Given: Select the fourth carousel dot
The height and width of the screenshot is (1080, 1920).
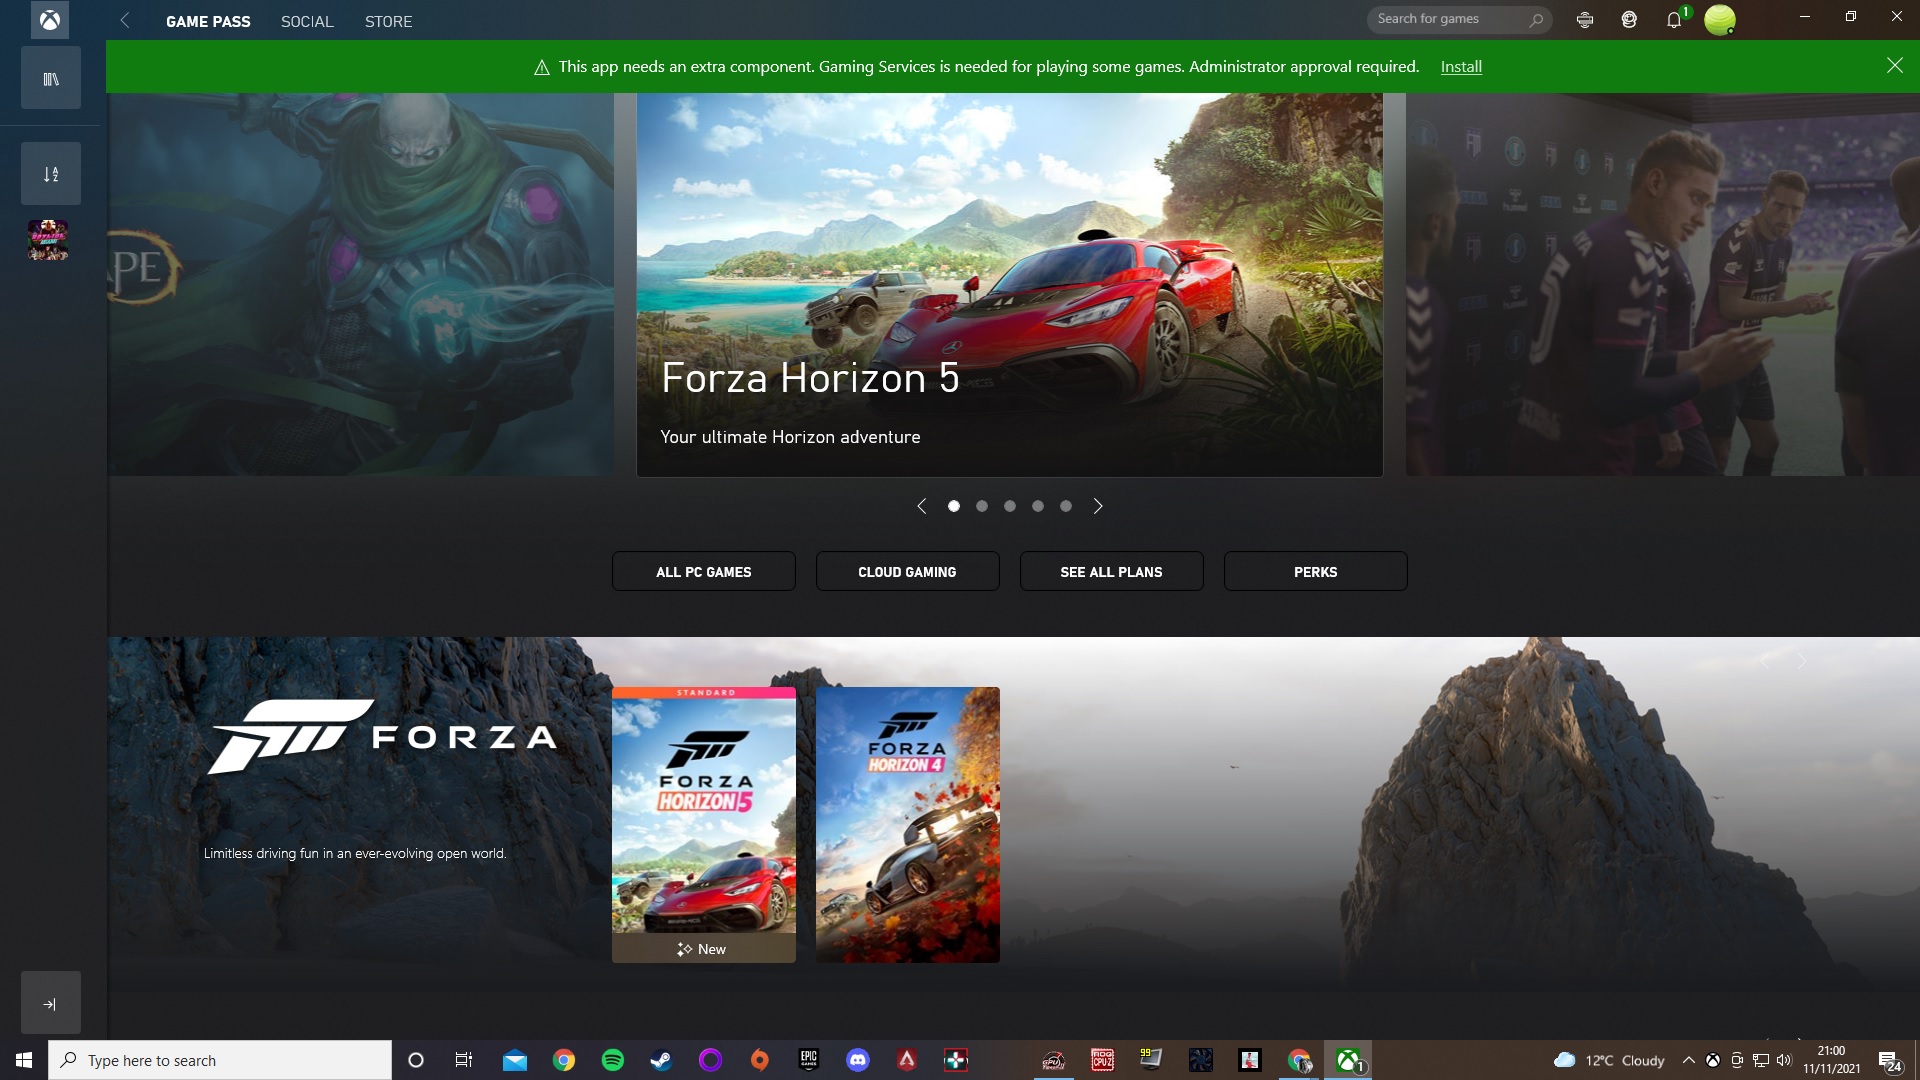Looking at the screenshot, I should (x=1038, y=506).
